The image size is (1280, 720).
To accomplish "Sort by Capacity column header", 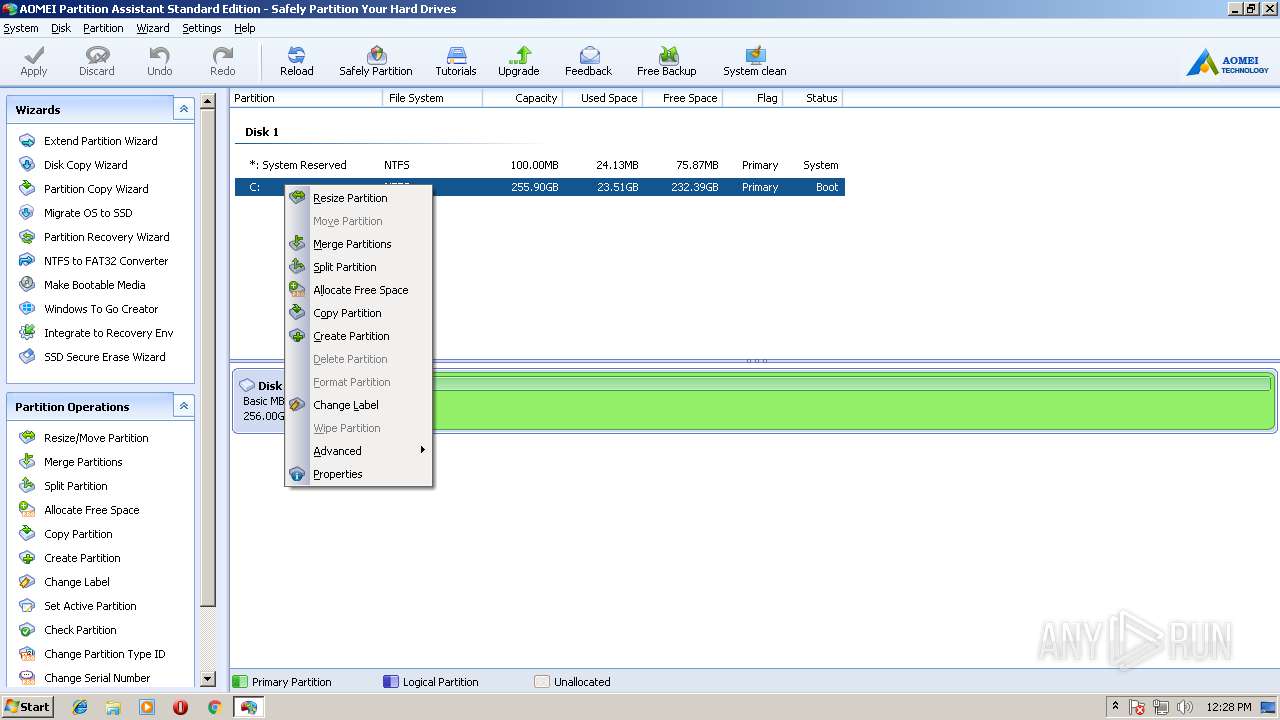I will pos(522,98).
